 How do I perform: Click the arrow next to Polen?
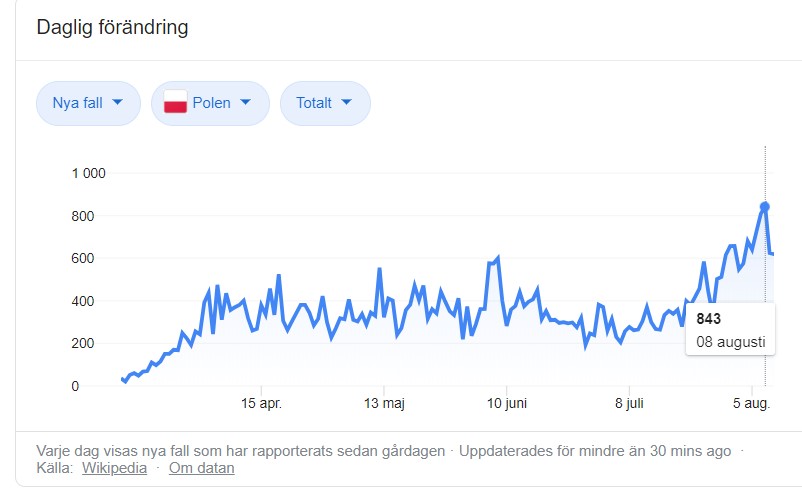click(246, 103)
